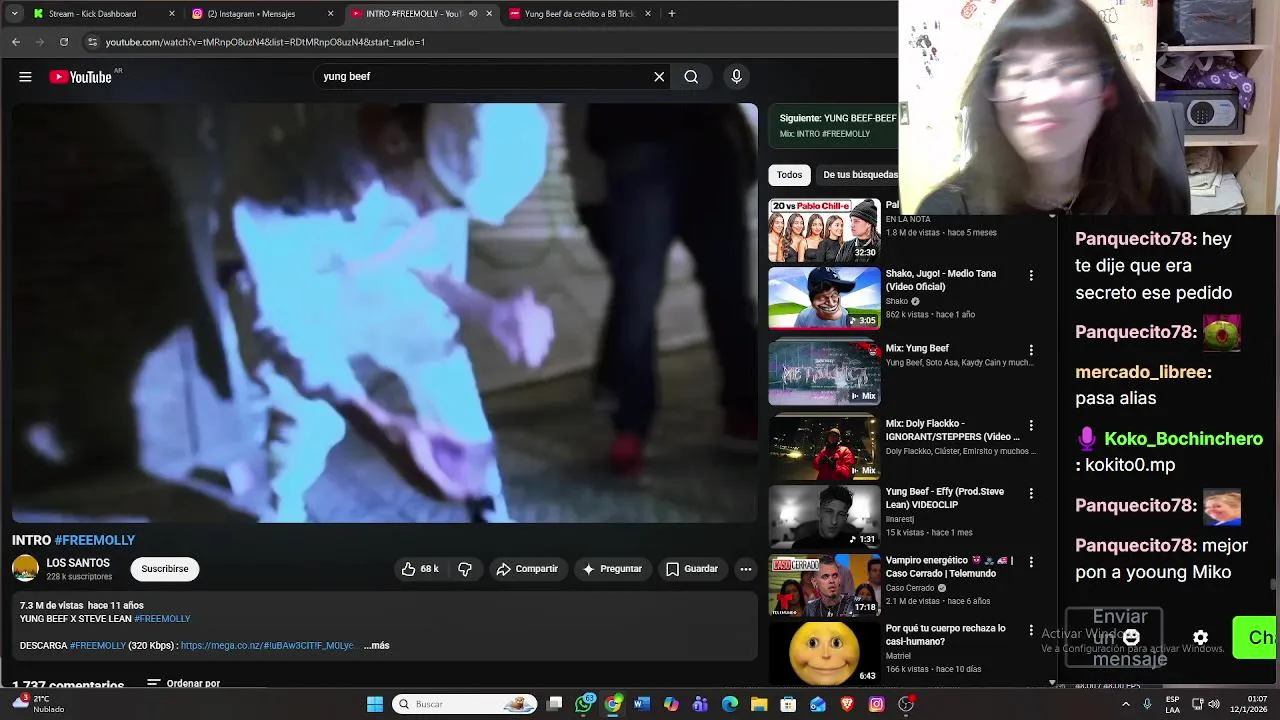Open options for Mix: Doly Flackko
1280x720 pixels.
pos(1031,425)
